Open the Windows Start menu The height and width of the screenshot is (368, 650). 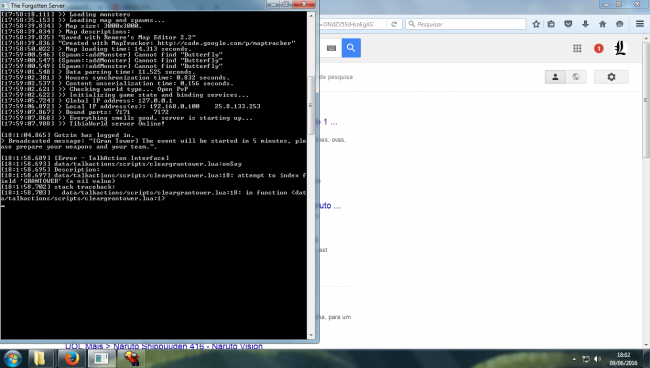point(13,358)
